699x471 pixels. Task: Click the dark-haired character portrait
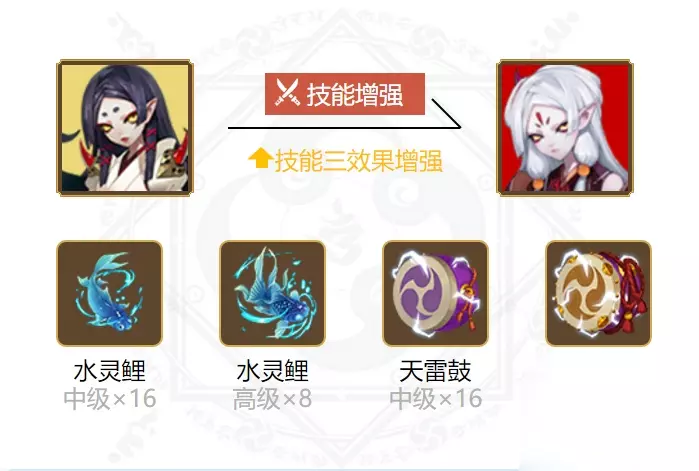(x=125, y=128)
